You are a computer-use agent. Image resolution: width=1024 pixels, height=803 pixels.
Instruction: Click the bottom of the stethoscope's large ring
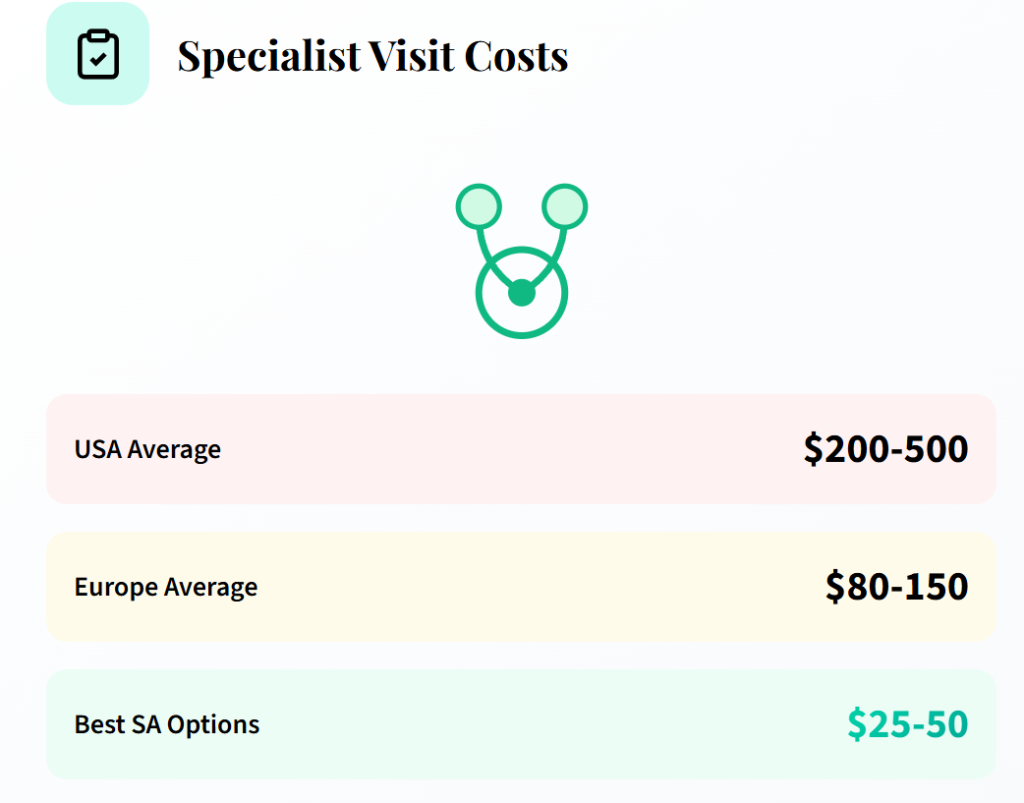pos(521,336)
